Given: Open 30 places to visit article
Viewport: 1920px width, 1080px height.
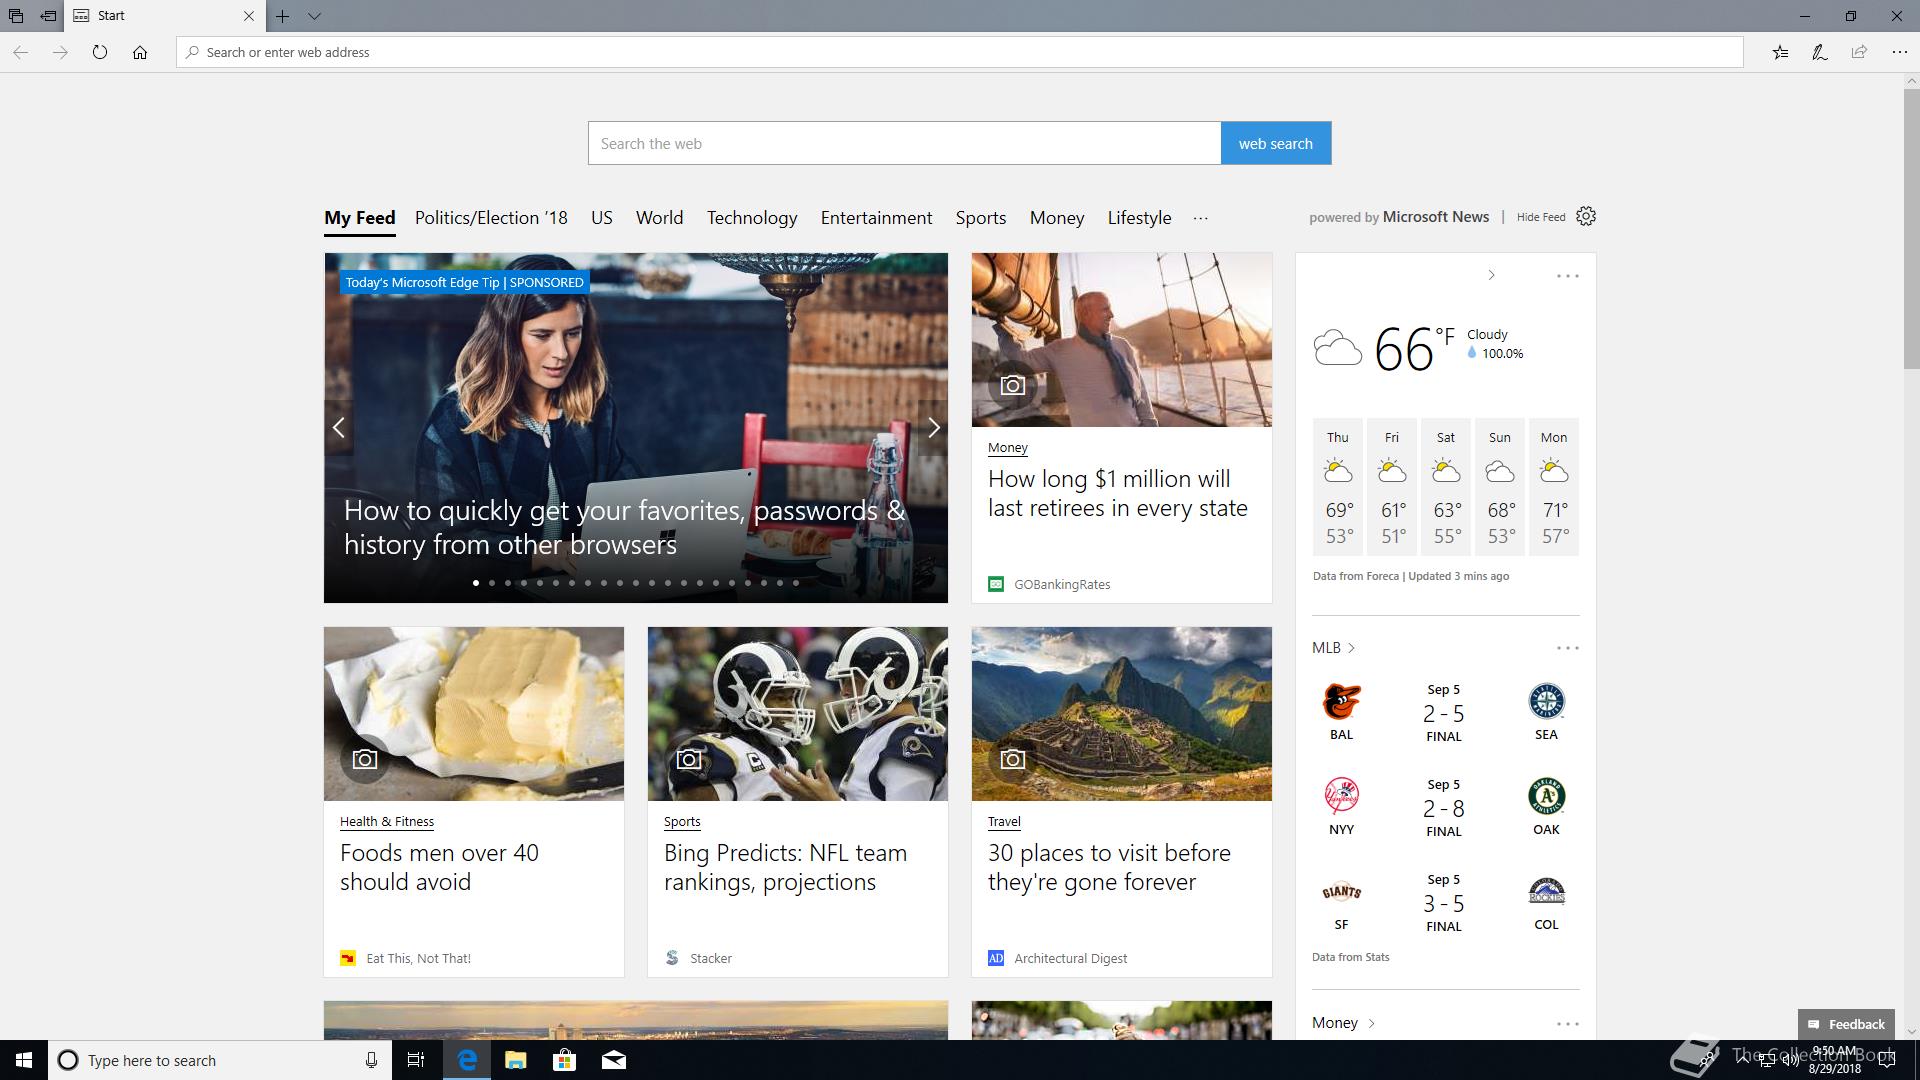Looking at the screenshot, I should pyautogui.click(x=1109, y=867).
